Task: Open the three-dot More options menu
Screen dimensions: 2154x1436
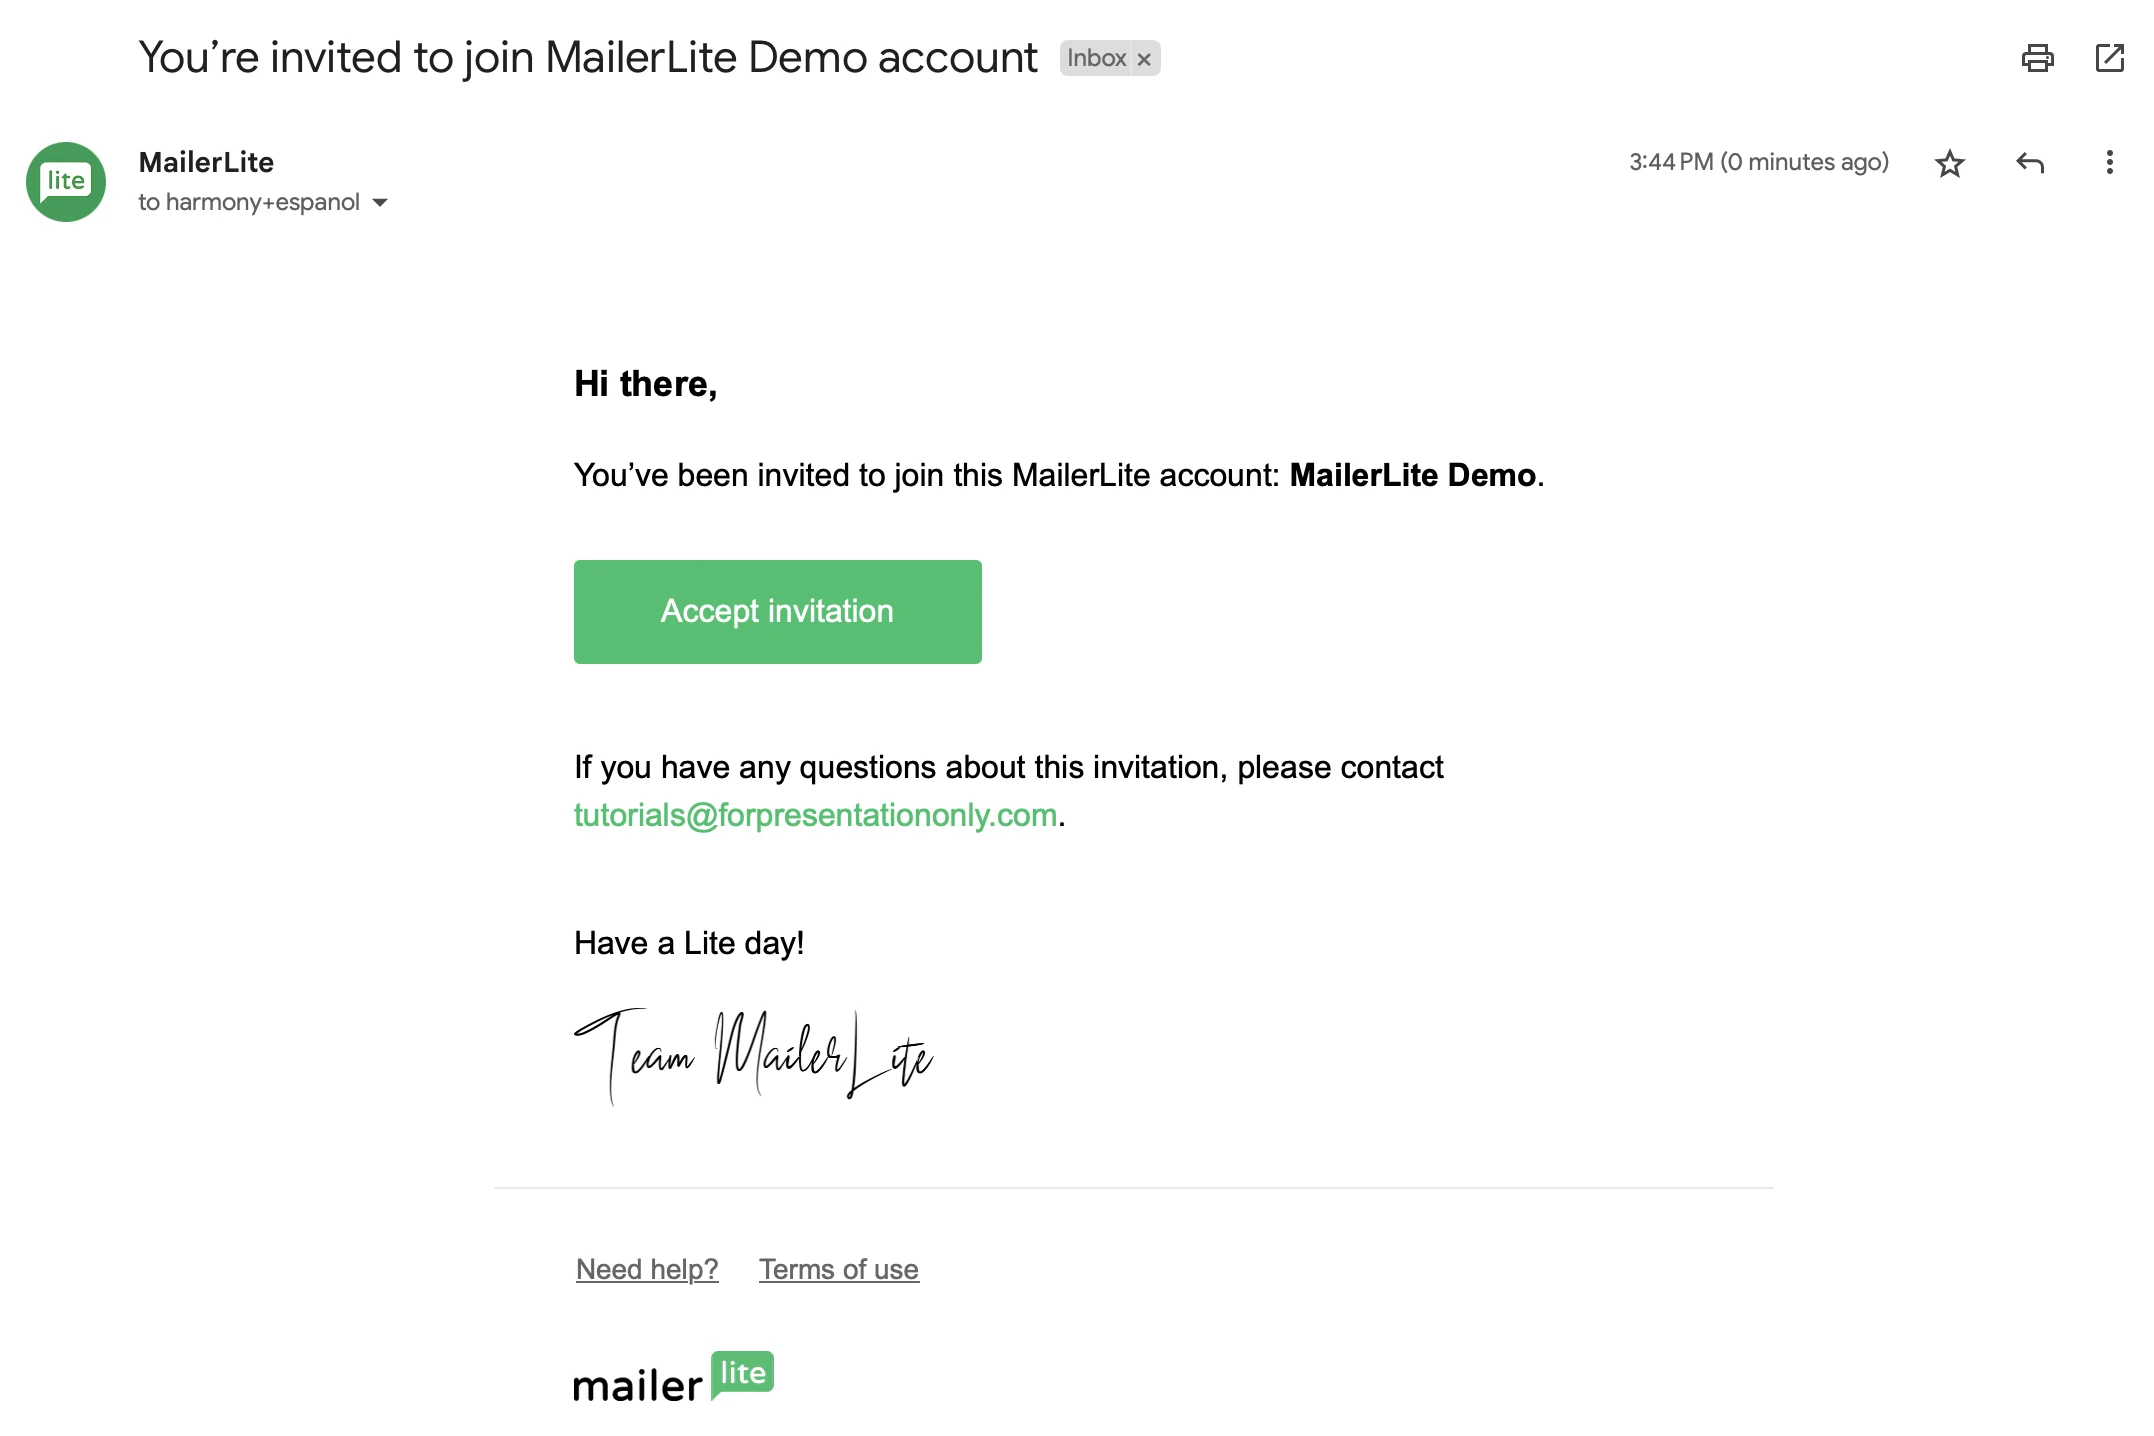Action: (x=2109, y=163)
